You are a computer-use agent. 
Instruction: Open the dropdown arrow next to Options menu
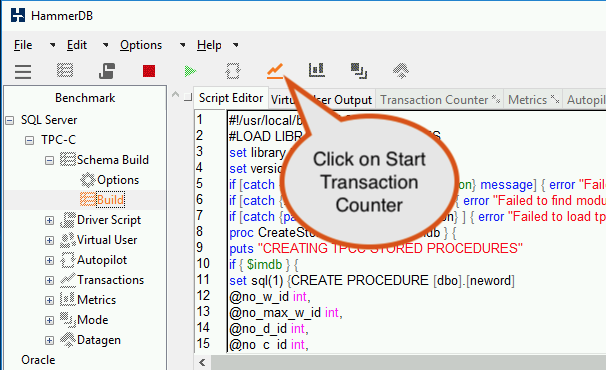tap(182, 45)
